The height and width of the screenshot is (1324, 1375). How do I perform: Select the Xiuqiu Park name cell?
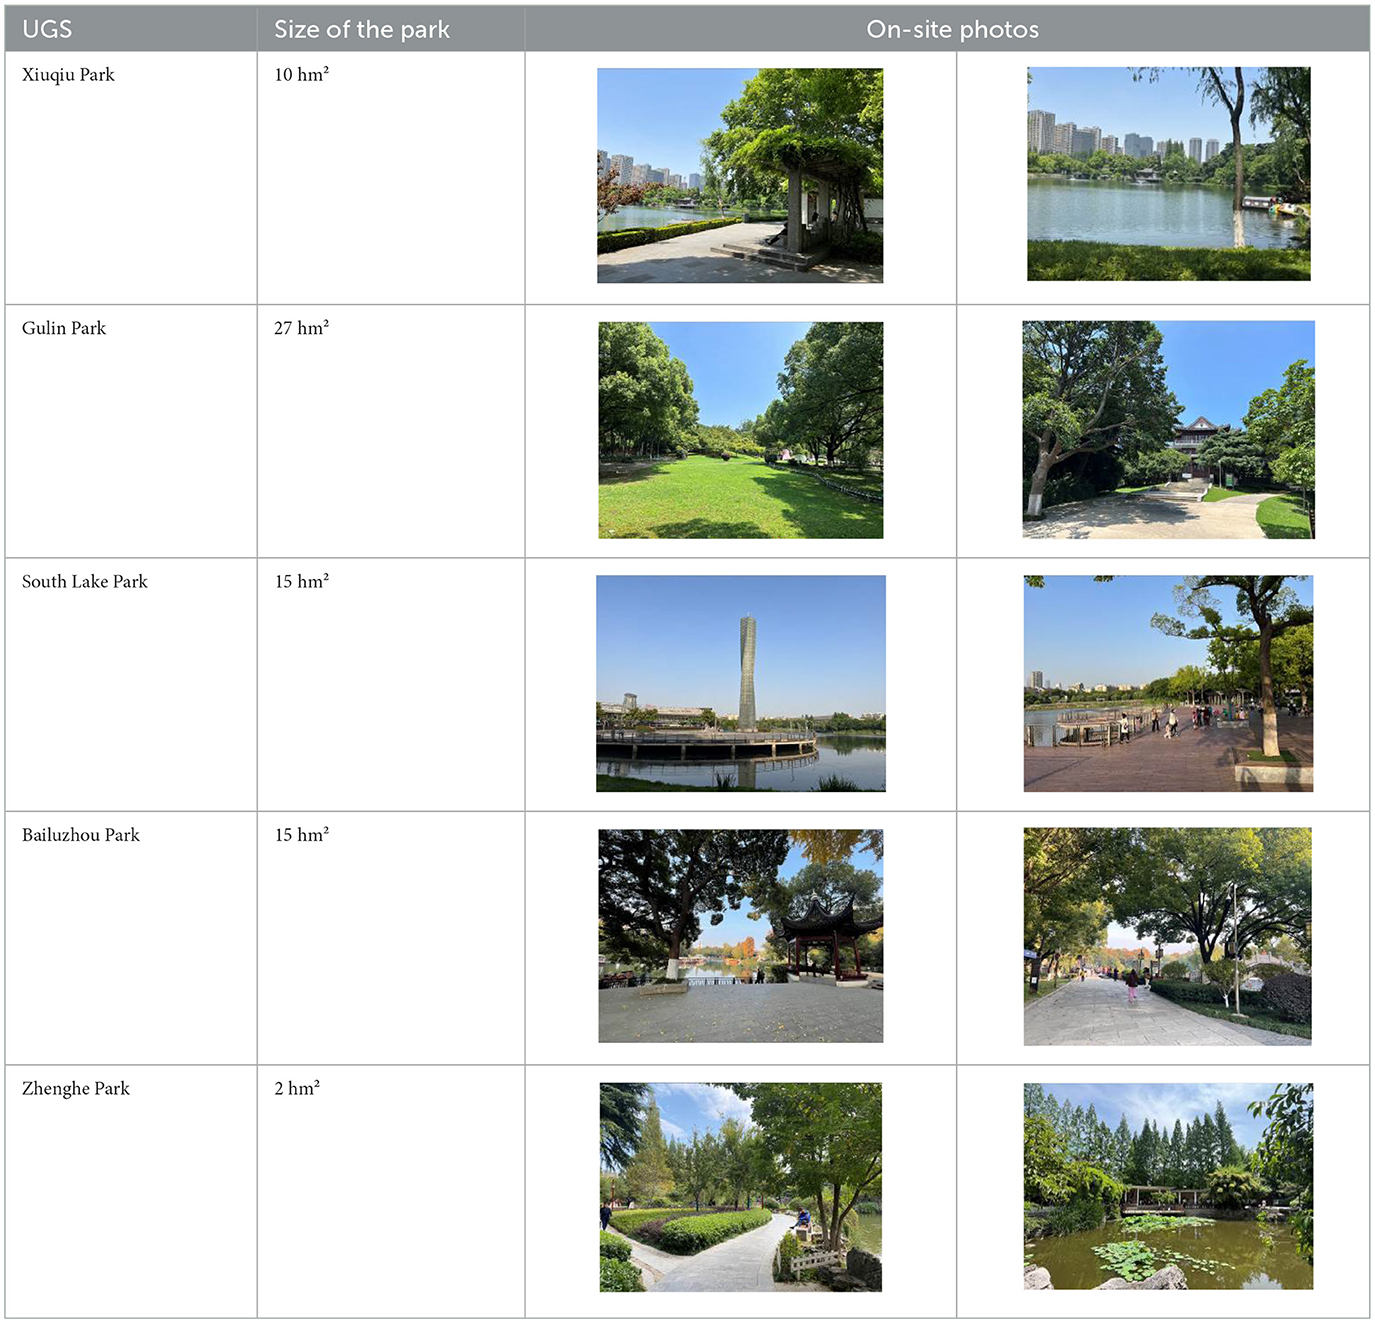tap(68, 75)
